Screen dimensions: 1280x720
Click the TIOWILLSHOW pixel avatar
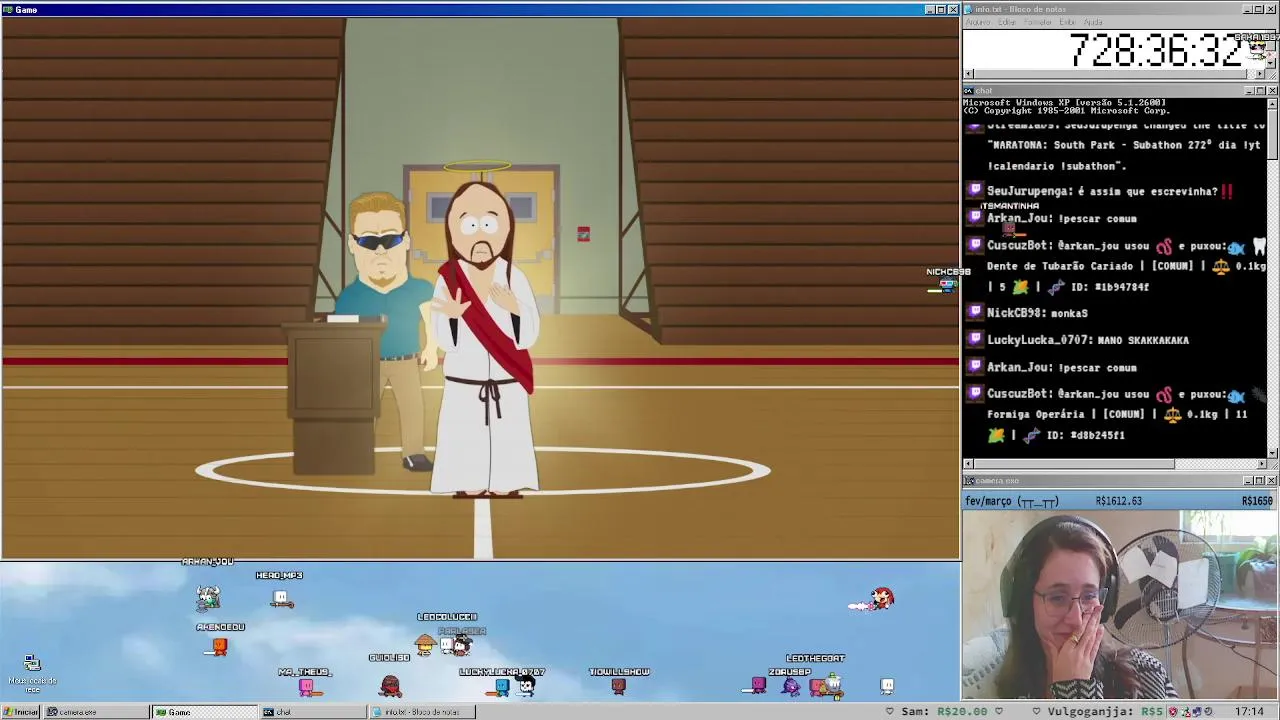pyautogui.click(x=619, y=686)
